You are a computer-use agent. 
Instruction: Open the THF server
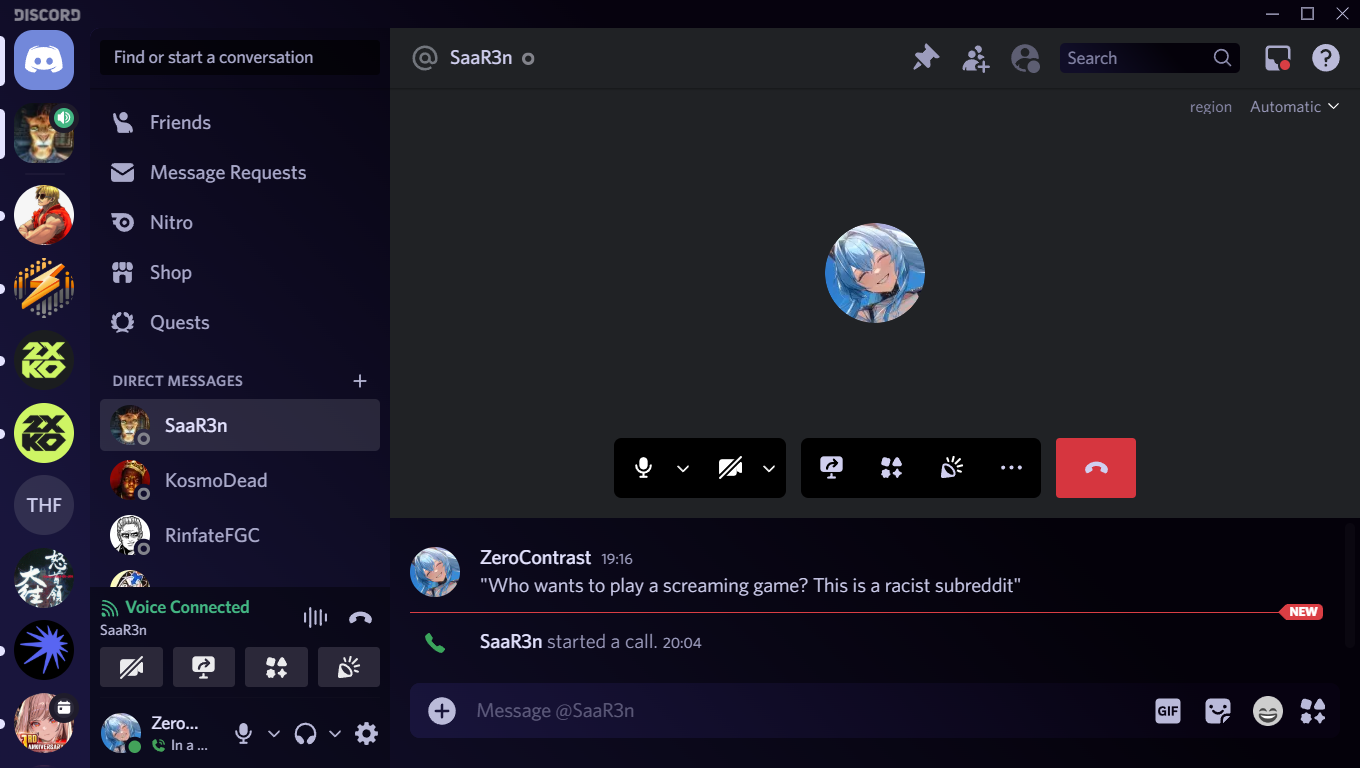pos(44,505)
